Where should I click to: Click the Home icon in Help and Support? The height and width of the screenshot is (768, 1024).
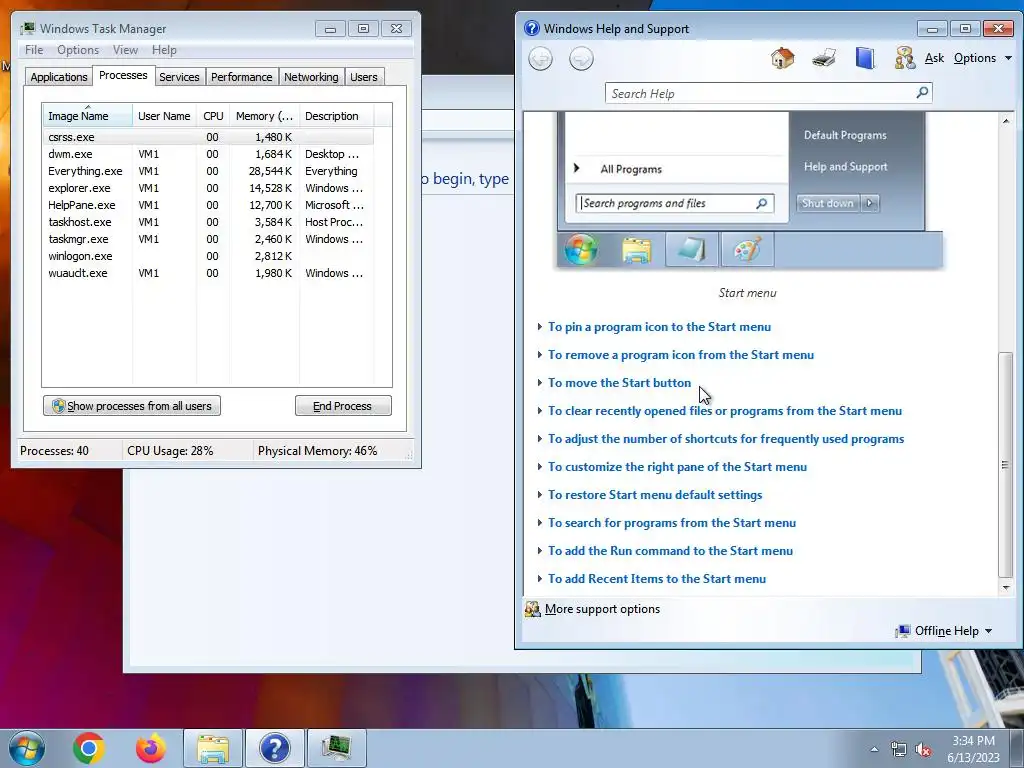pyautogui.click(x=782, y=58)
